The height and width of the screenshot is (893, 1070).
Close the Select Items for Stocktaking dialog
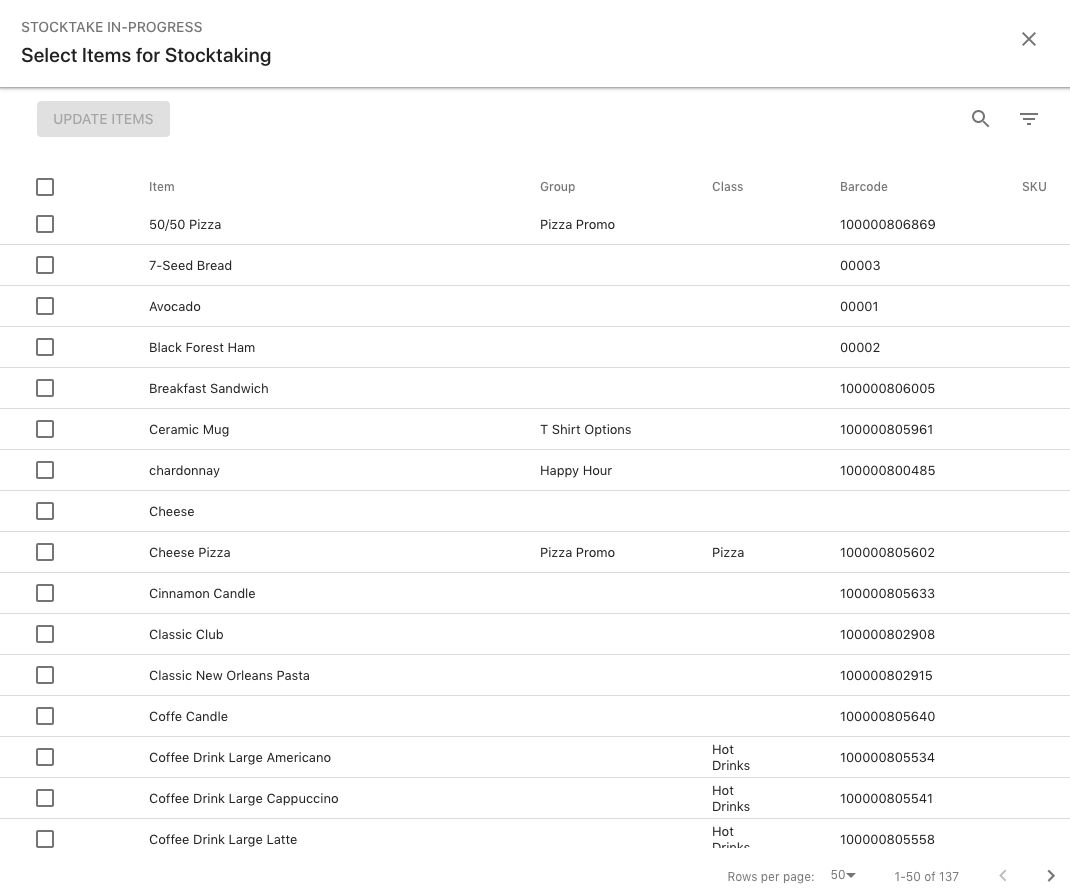1028,39
